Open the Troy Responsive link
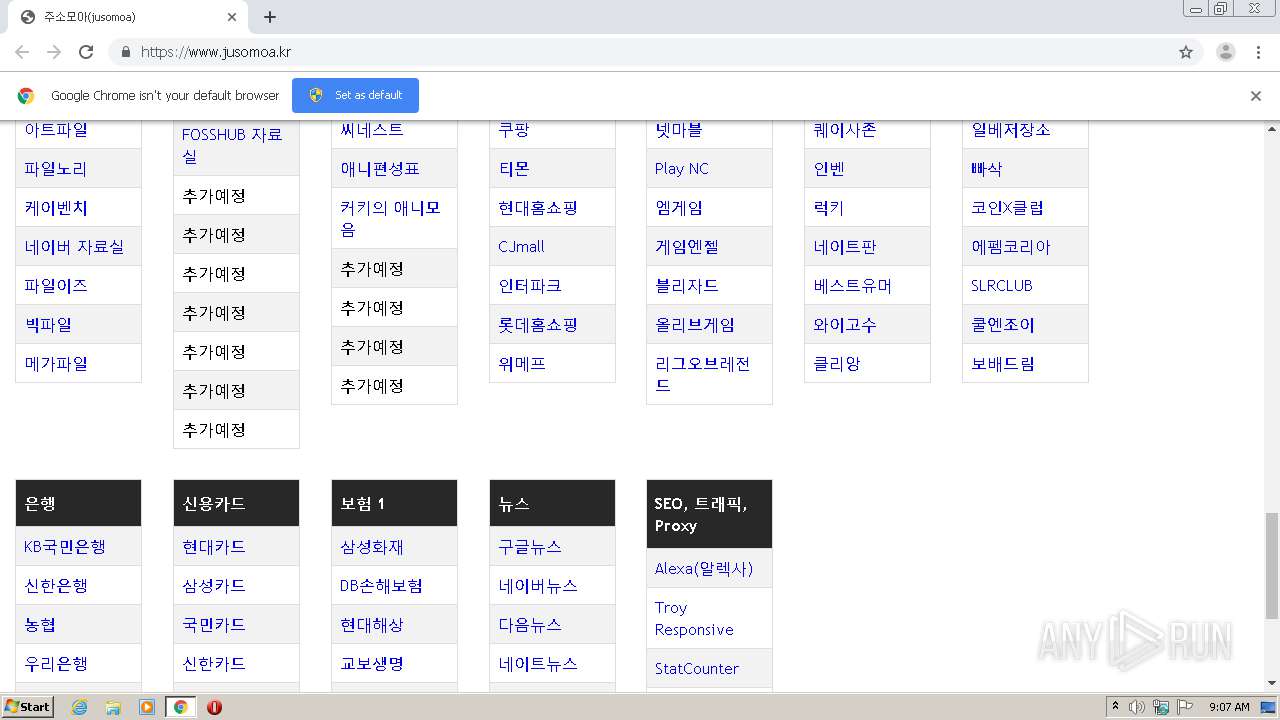This screenshot has width=1280, height=720. pyautogui.click(x=694, y=619)
